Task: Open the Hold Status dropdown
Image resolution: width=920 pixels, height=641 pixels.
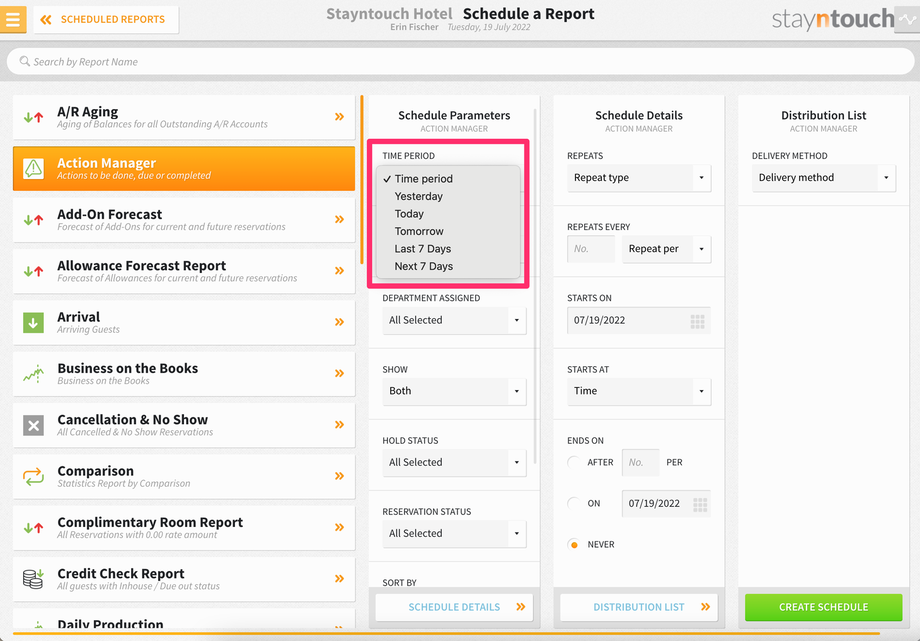Action: click(x=454, y=463)
